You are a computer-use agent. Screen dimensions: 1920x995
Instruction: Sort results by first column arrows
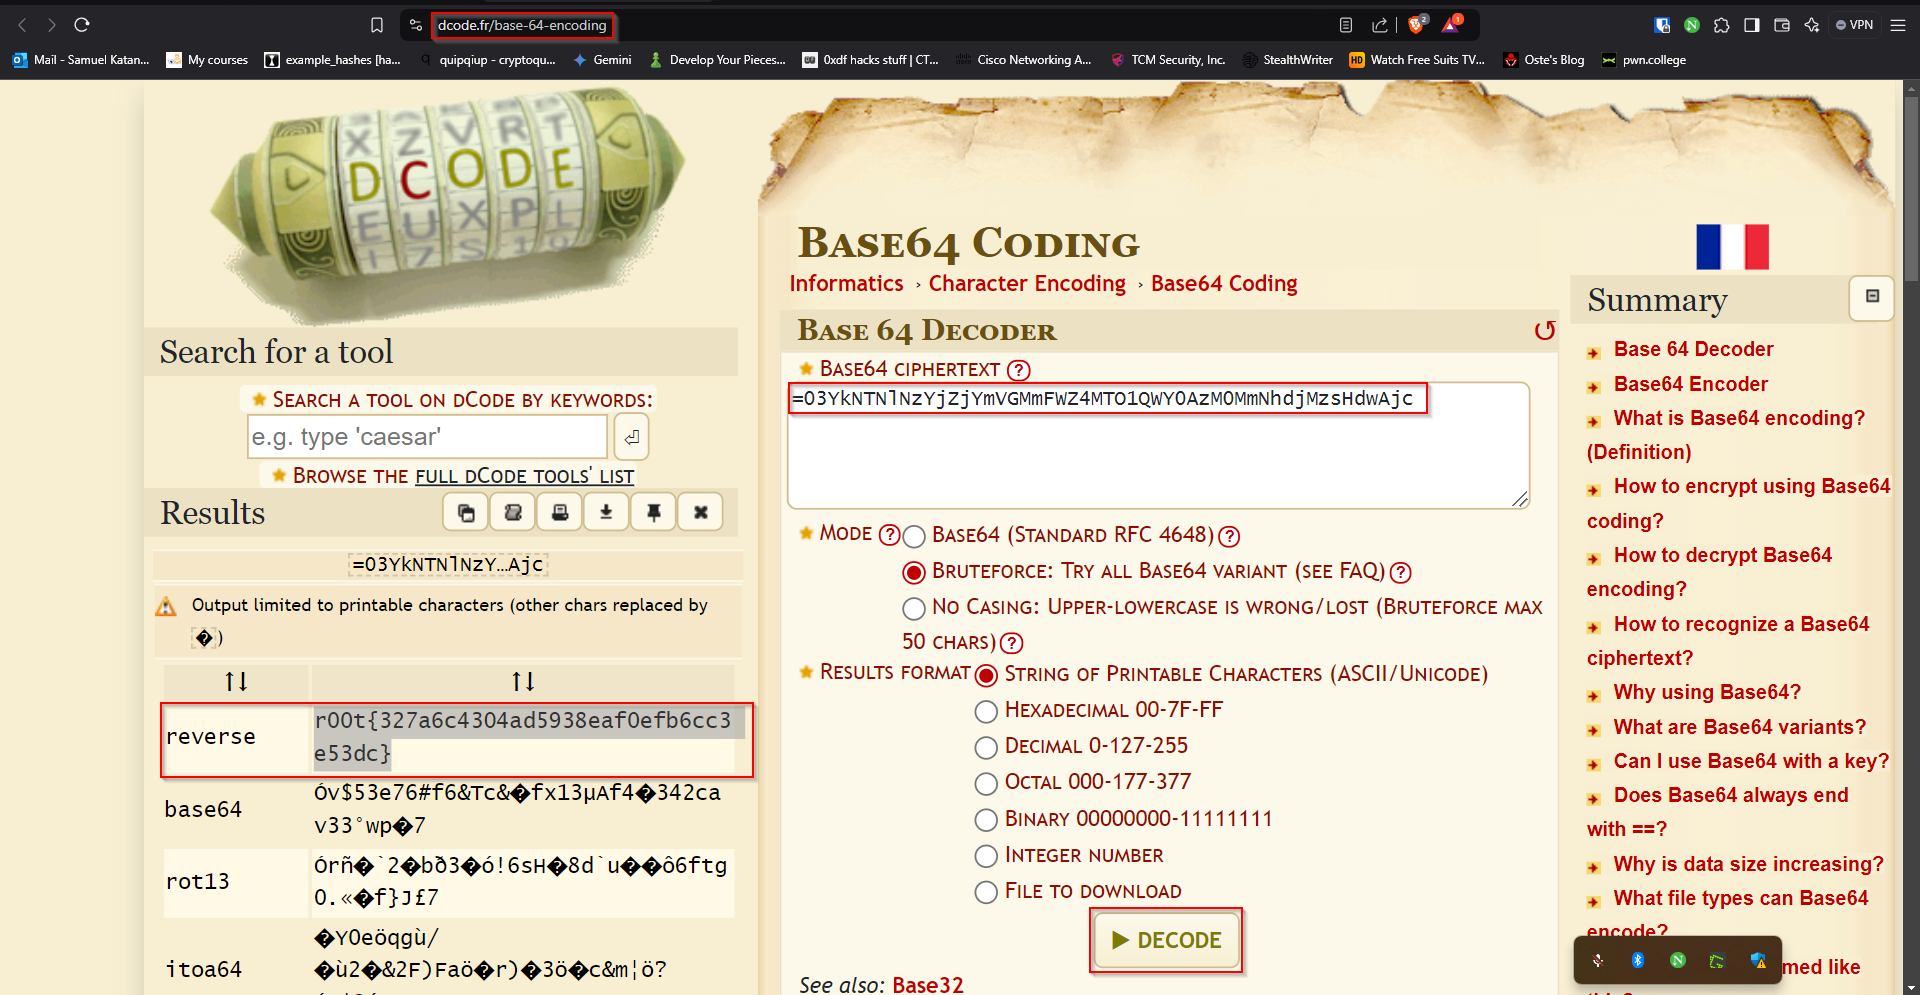pos(236,682)
